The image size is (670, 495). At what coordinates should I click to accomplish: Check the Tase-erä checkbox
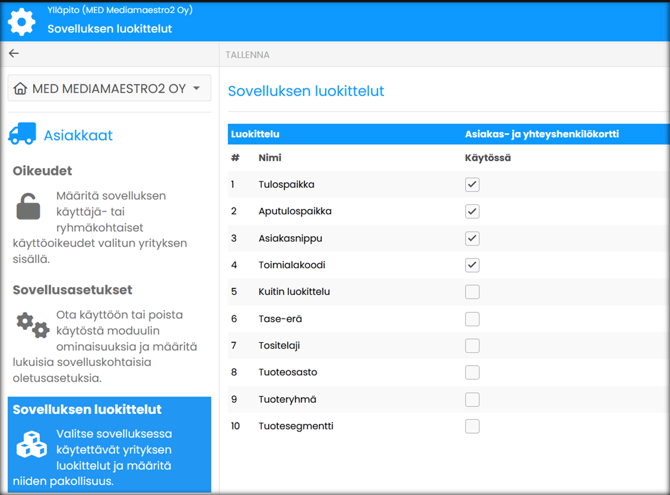472,319
